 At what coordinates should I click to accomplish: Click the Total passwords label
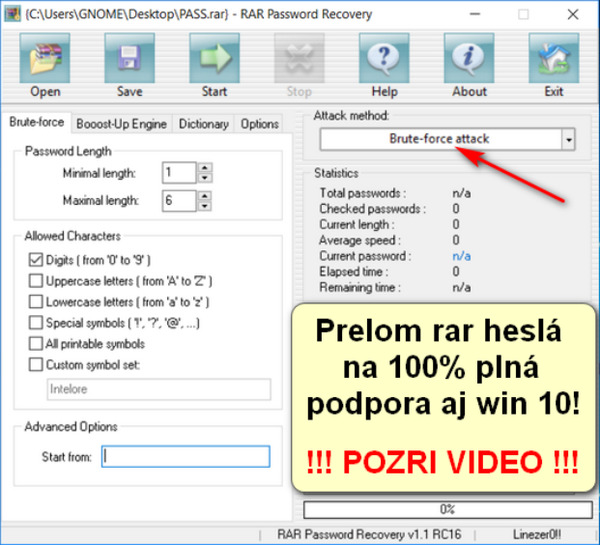click(x=363, y=193)
